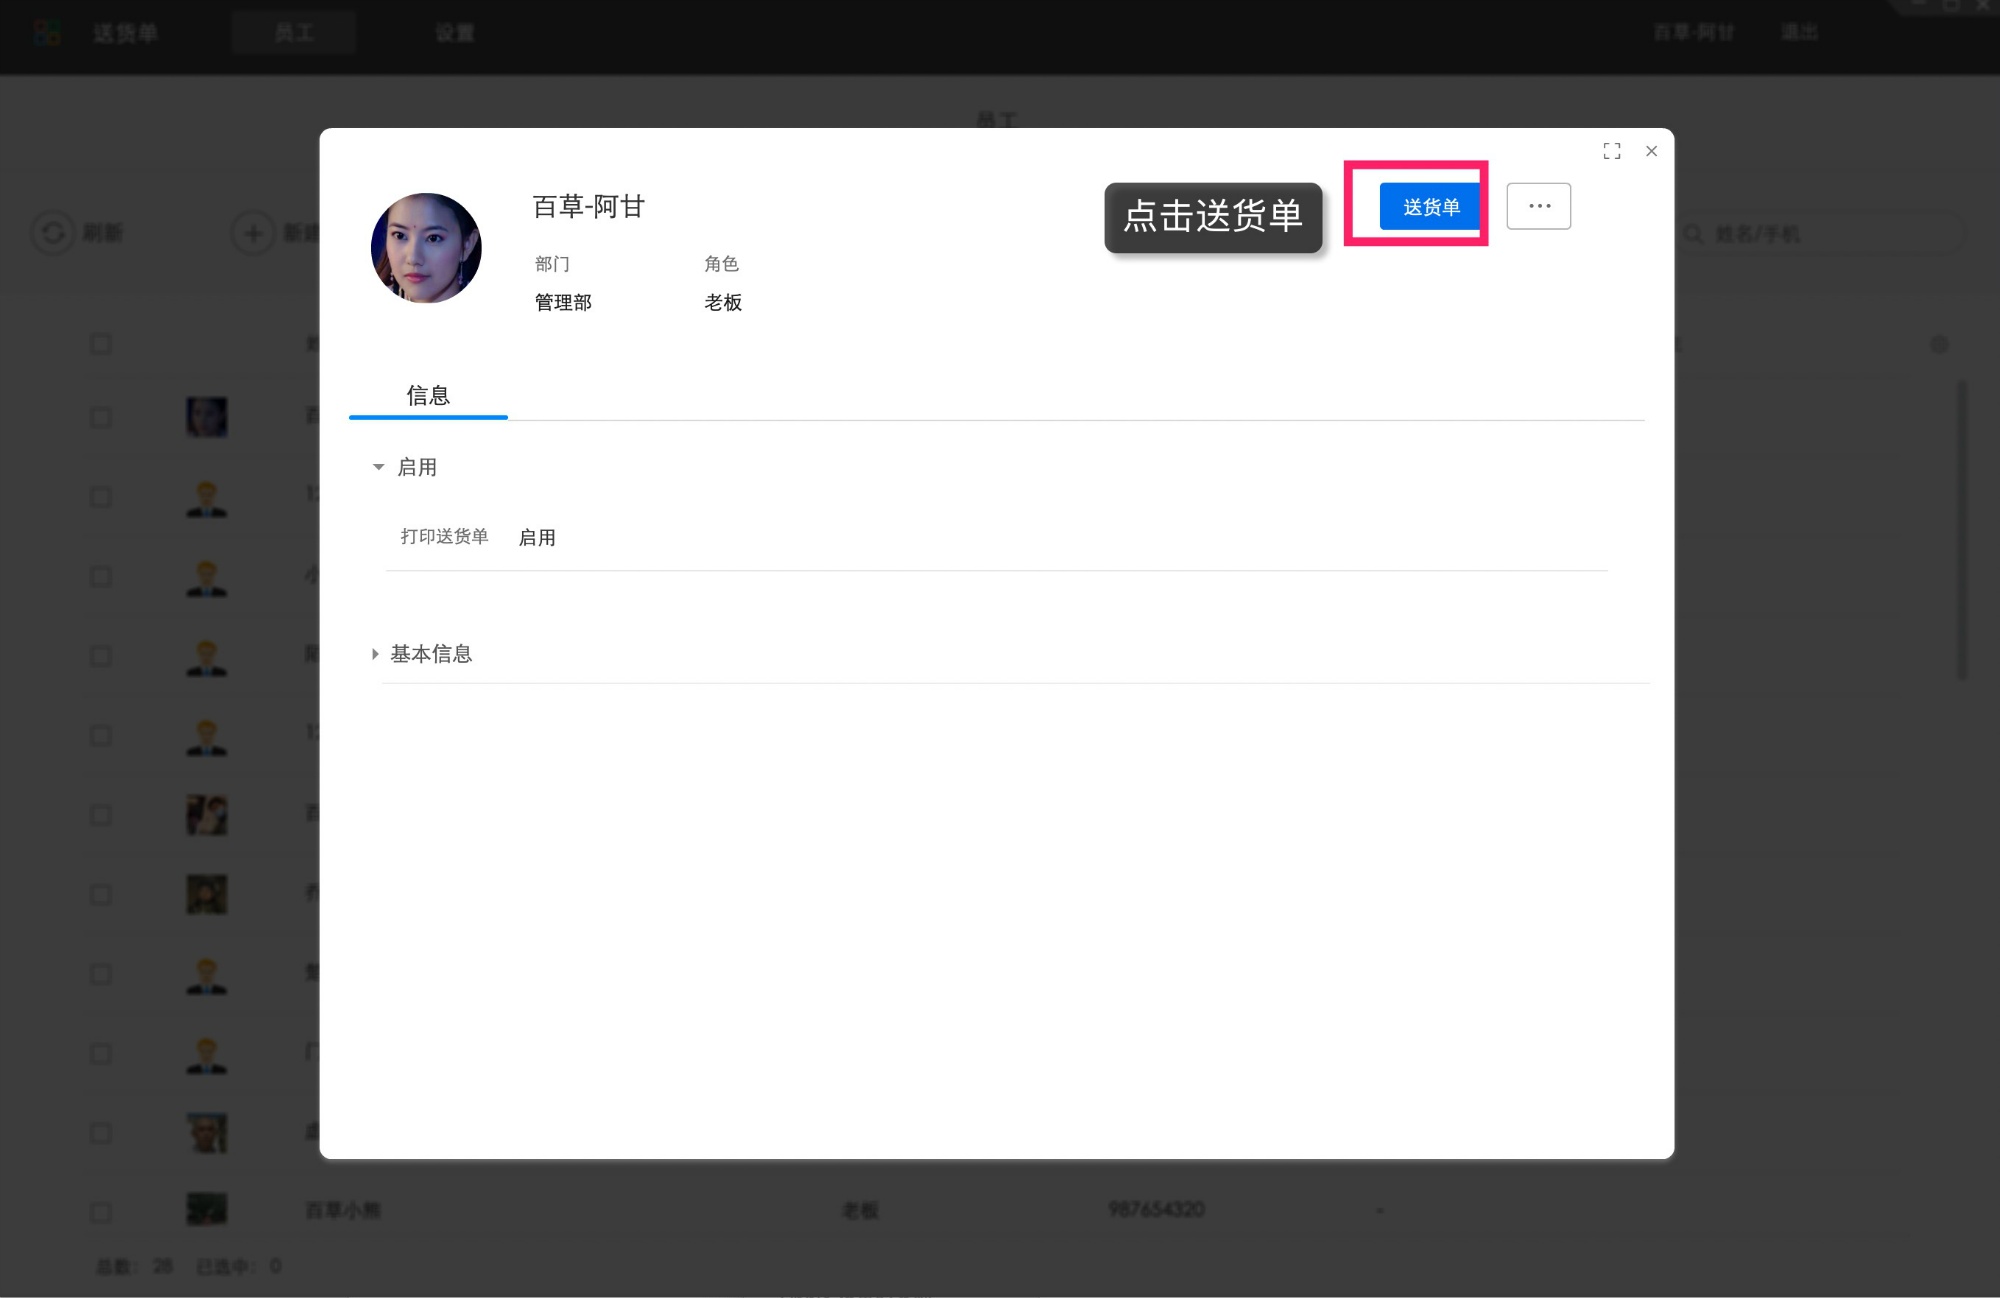The image size is (2000, 1298).
Task: Click the 百草-阿甘 profile avatar
Action: [426, 248]
